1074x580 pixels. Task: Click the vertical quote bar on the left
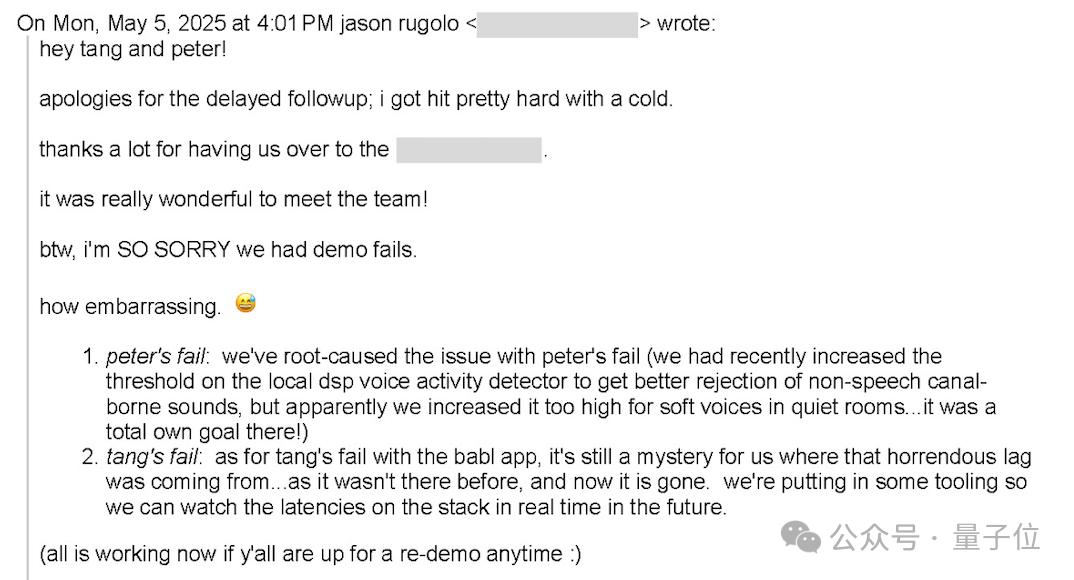pos(28,308)
